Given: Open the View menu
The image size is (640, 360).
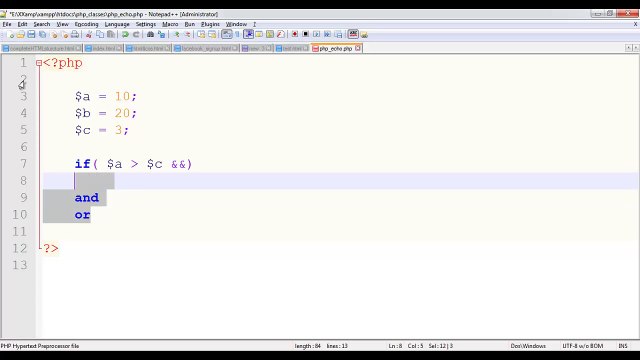Looking at the screenshot, I should click(x=62, y=24).
